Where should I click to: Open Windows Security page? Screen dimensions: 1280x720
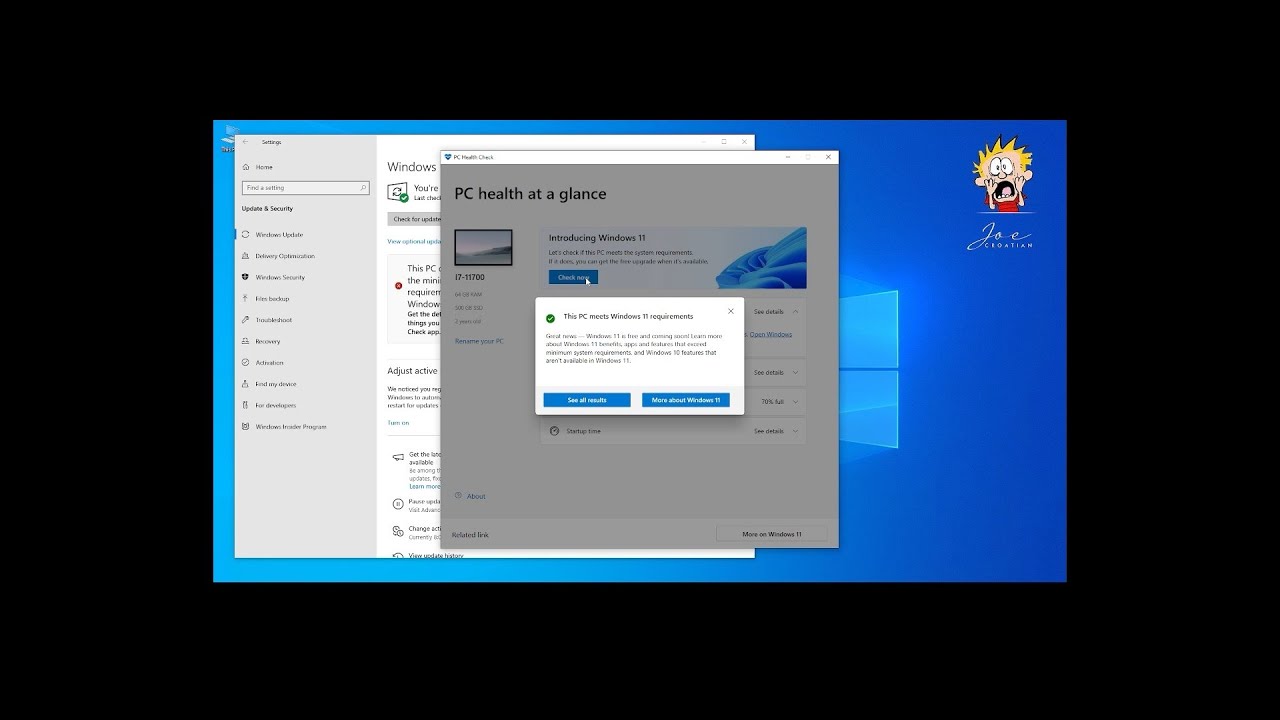(x=280, y=277)
